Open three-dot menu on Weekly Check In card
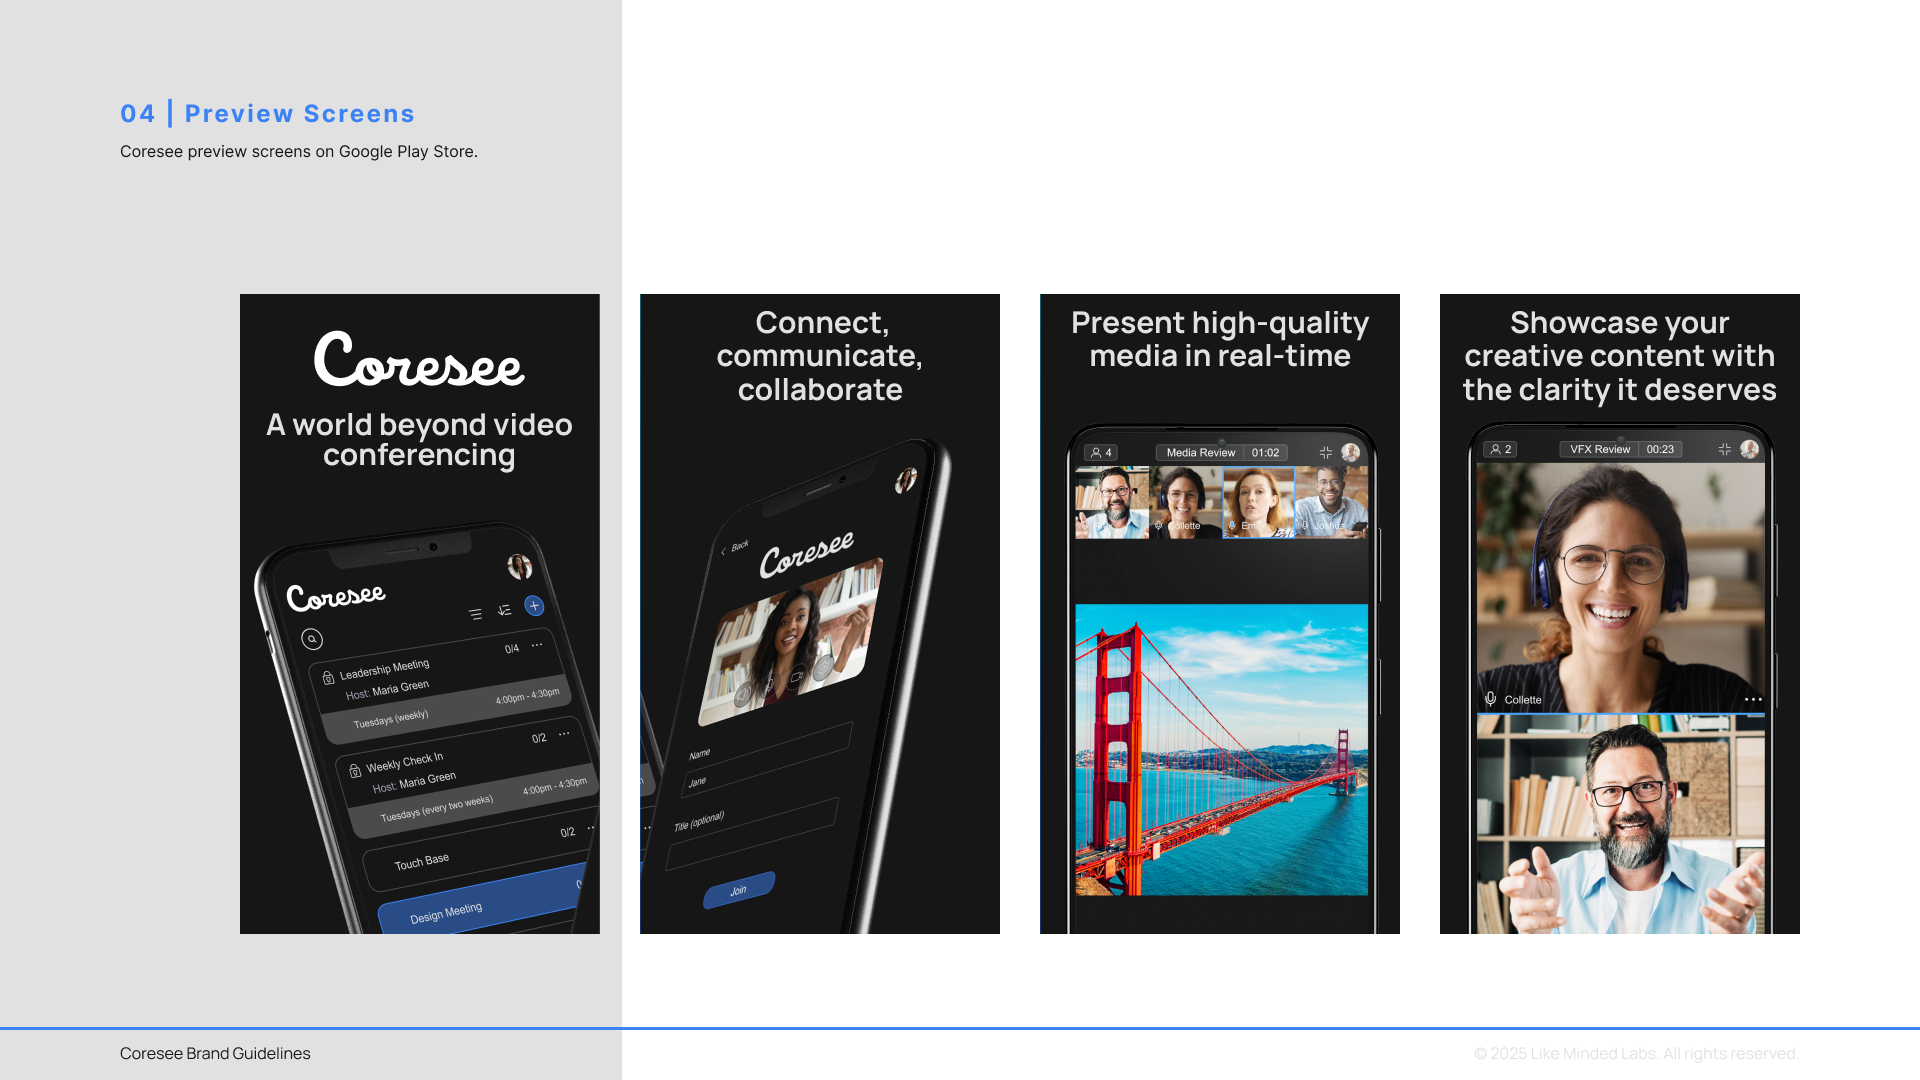The width and height of the screenshot is (1920, 1080). [564, 734]
